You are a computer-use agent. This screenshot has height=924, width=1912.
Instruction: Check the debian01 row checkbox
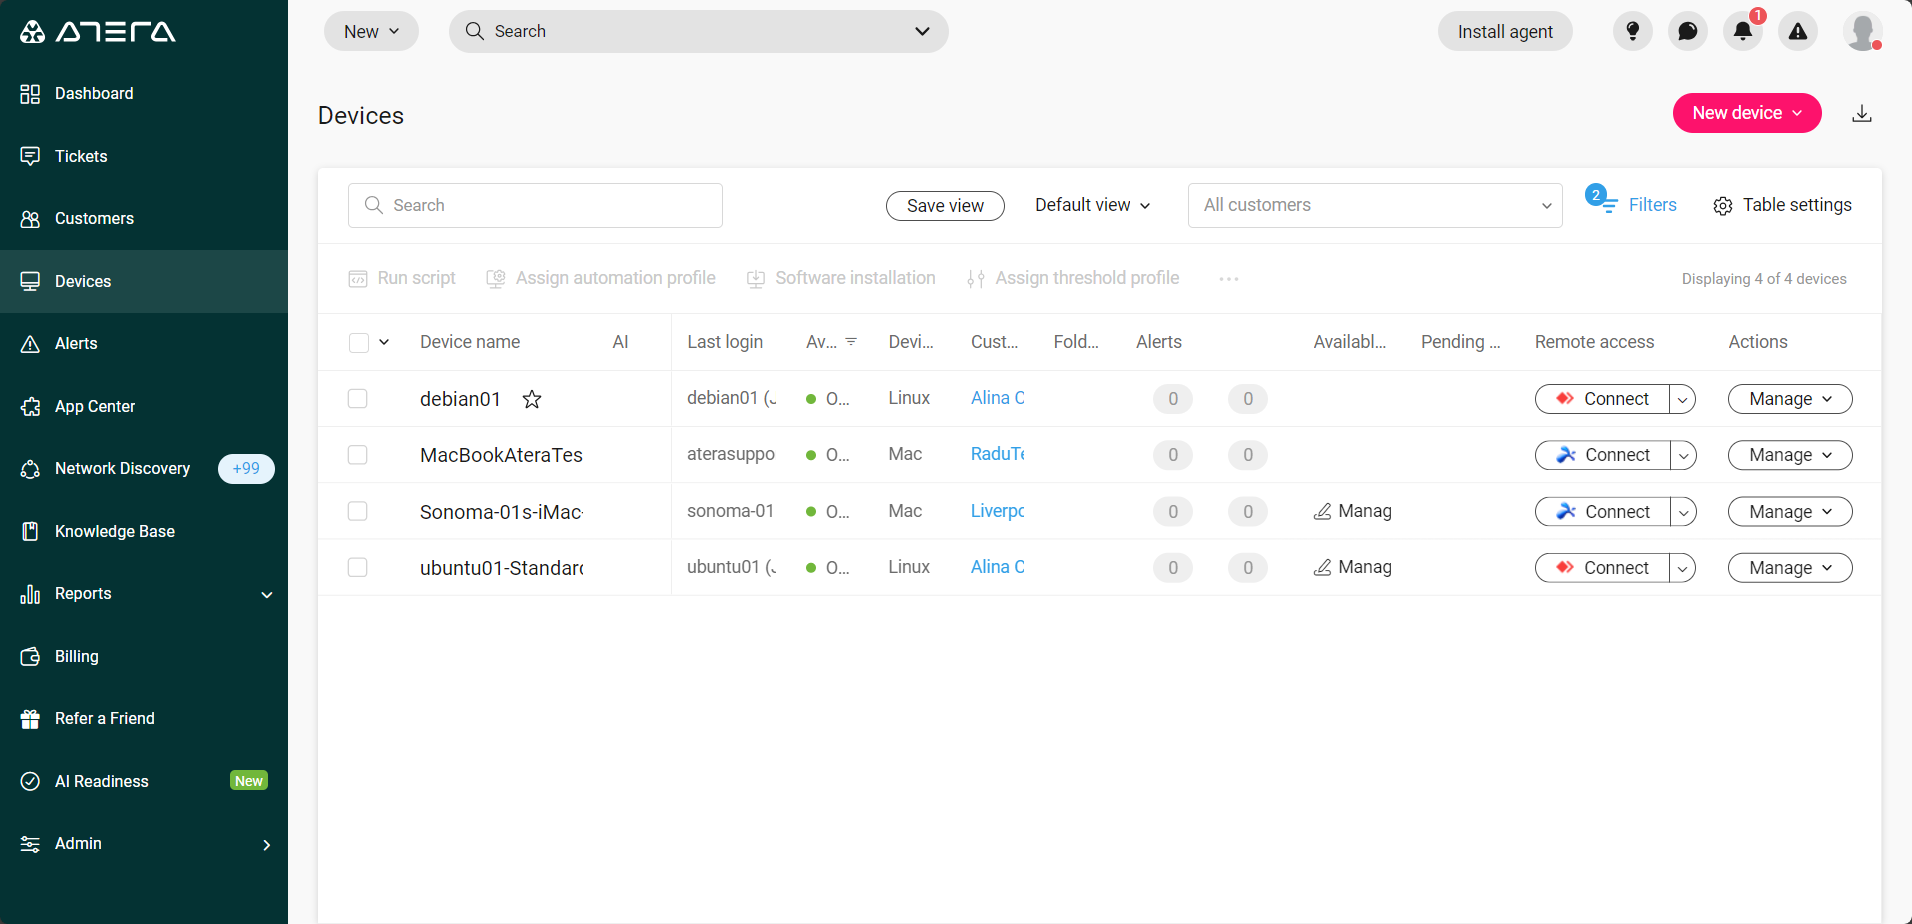point(358,399)
